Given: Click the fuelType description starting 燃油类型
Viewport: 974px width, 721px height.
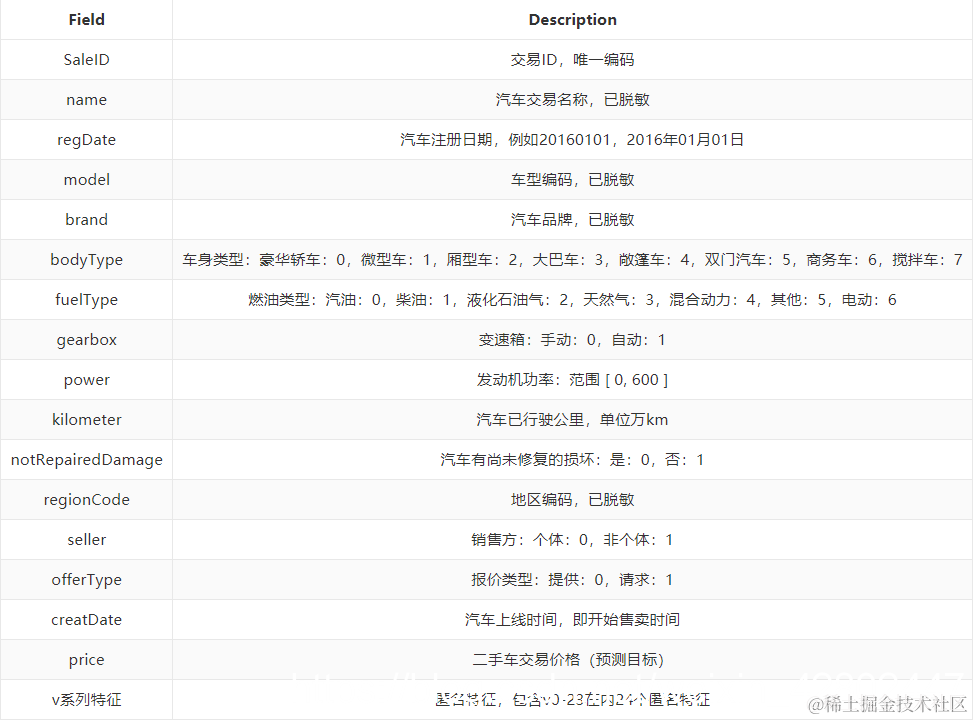Looking at the screenshot, I should (x=573, y=299).
